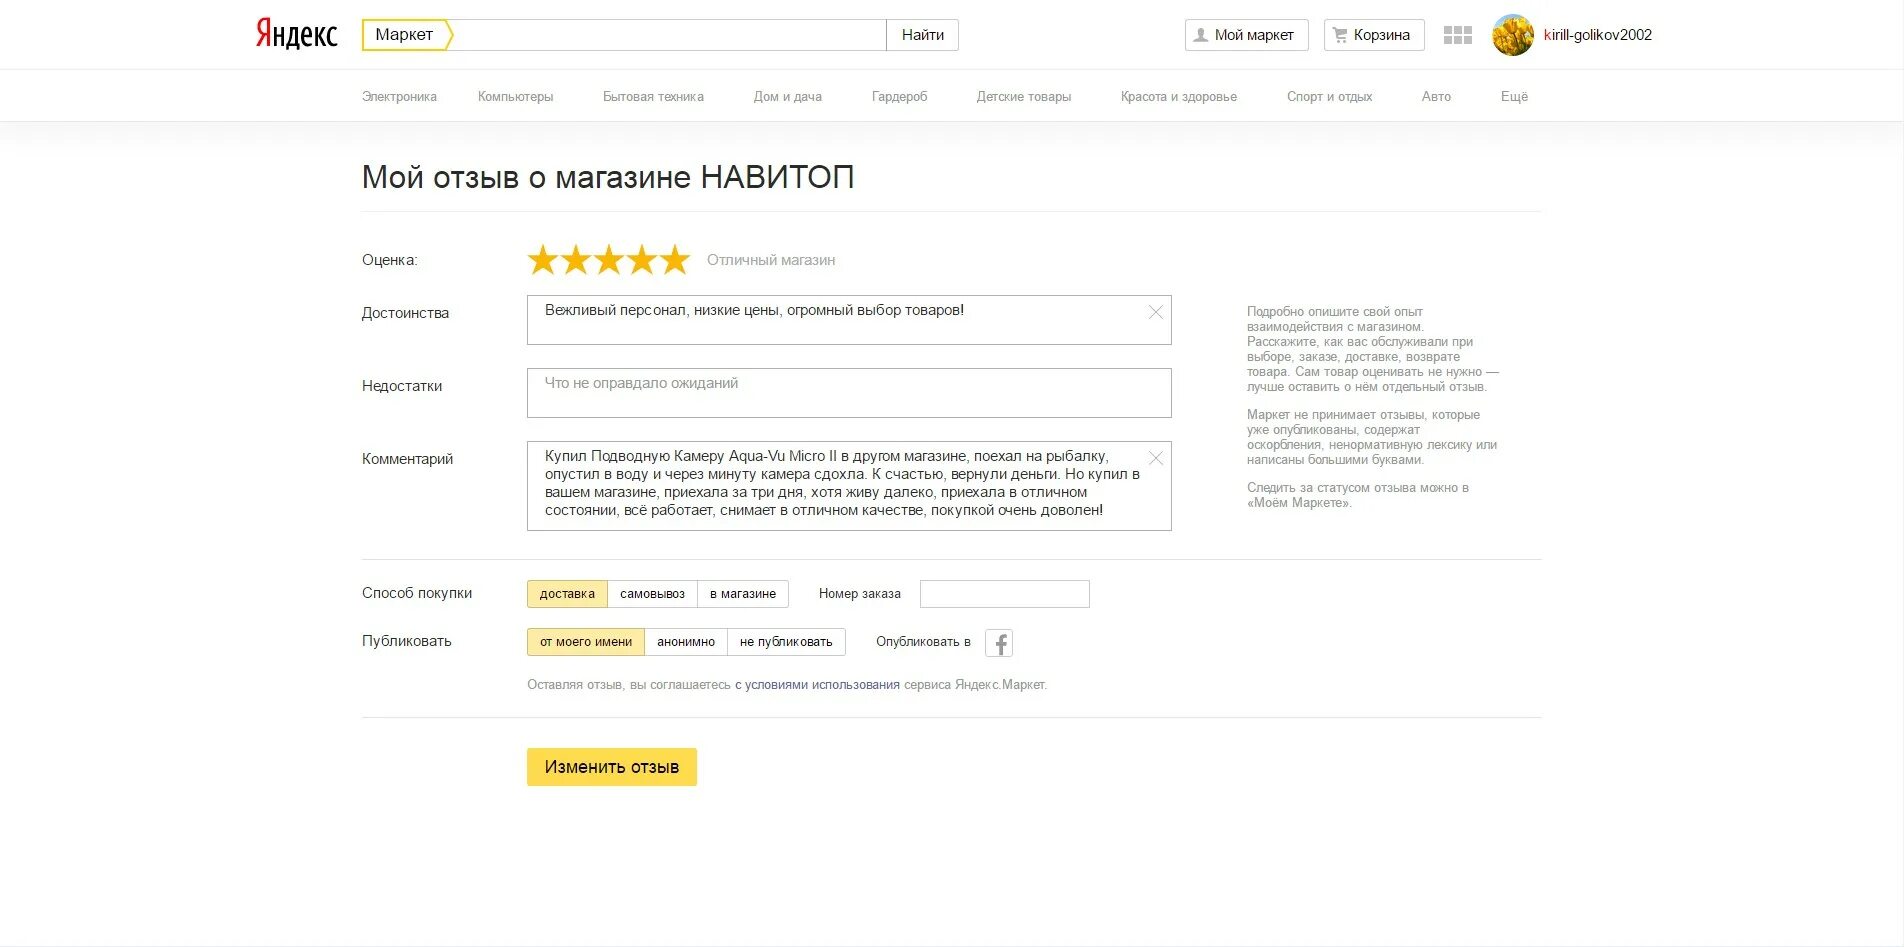Open the user avatar picture

click(1513, 35)
